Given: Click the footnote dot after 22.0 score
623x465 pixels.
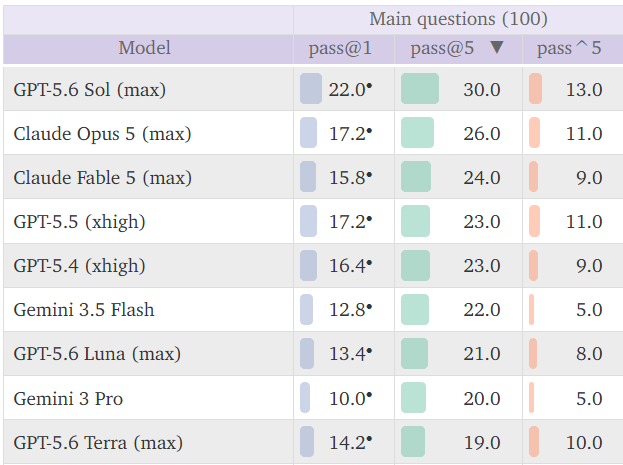Looking at the screenshot, I should pyautogui.click(x=369, y=85).
